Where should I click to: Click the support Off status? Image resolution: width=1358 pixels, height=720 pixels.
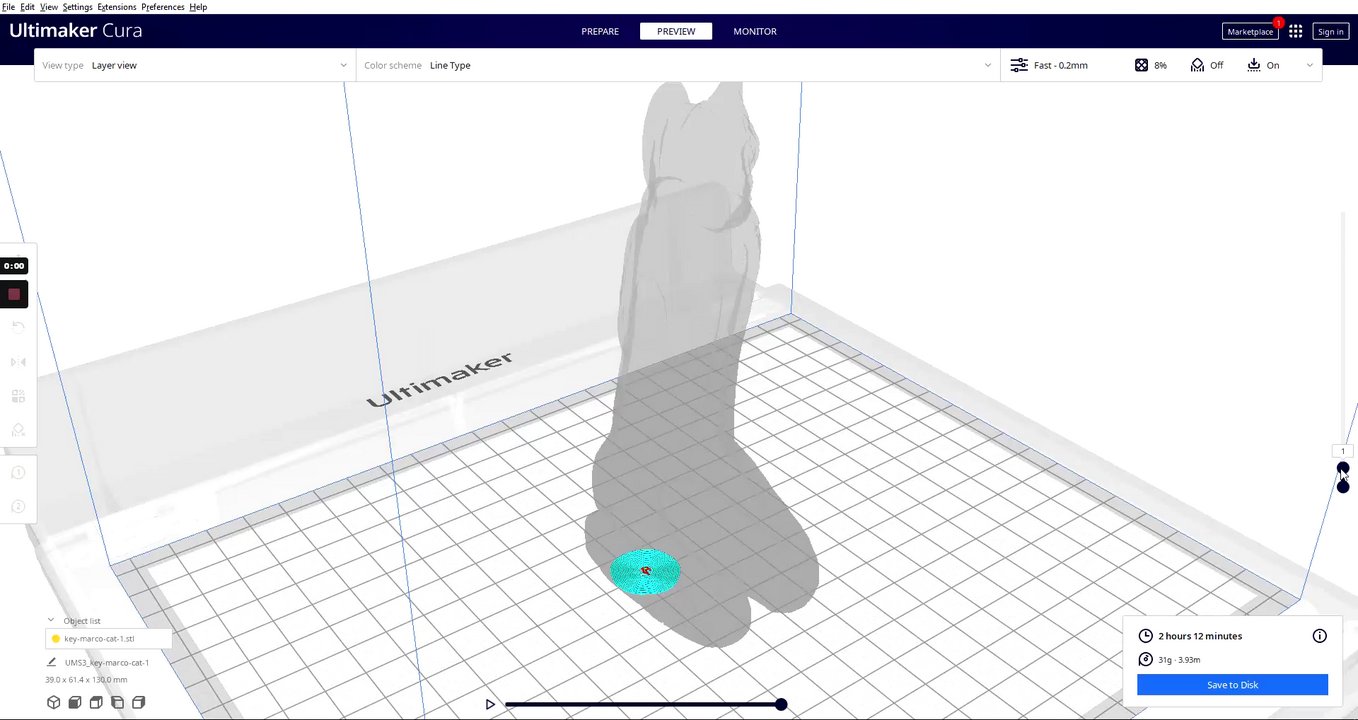(1217, 65)
